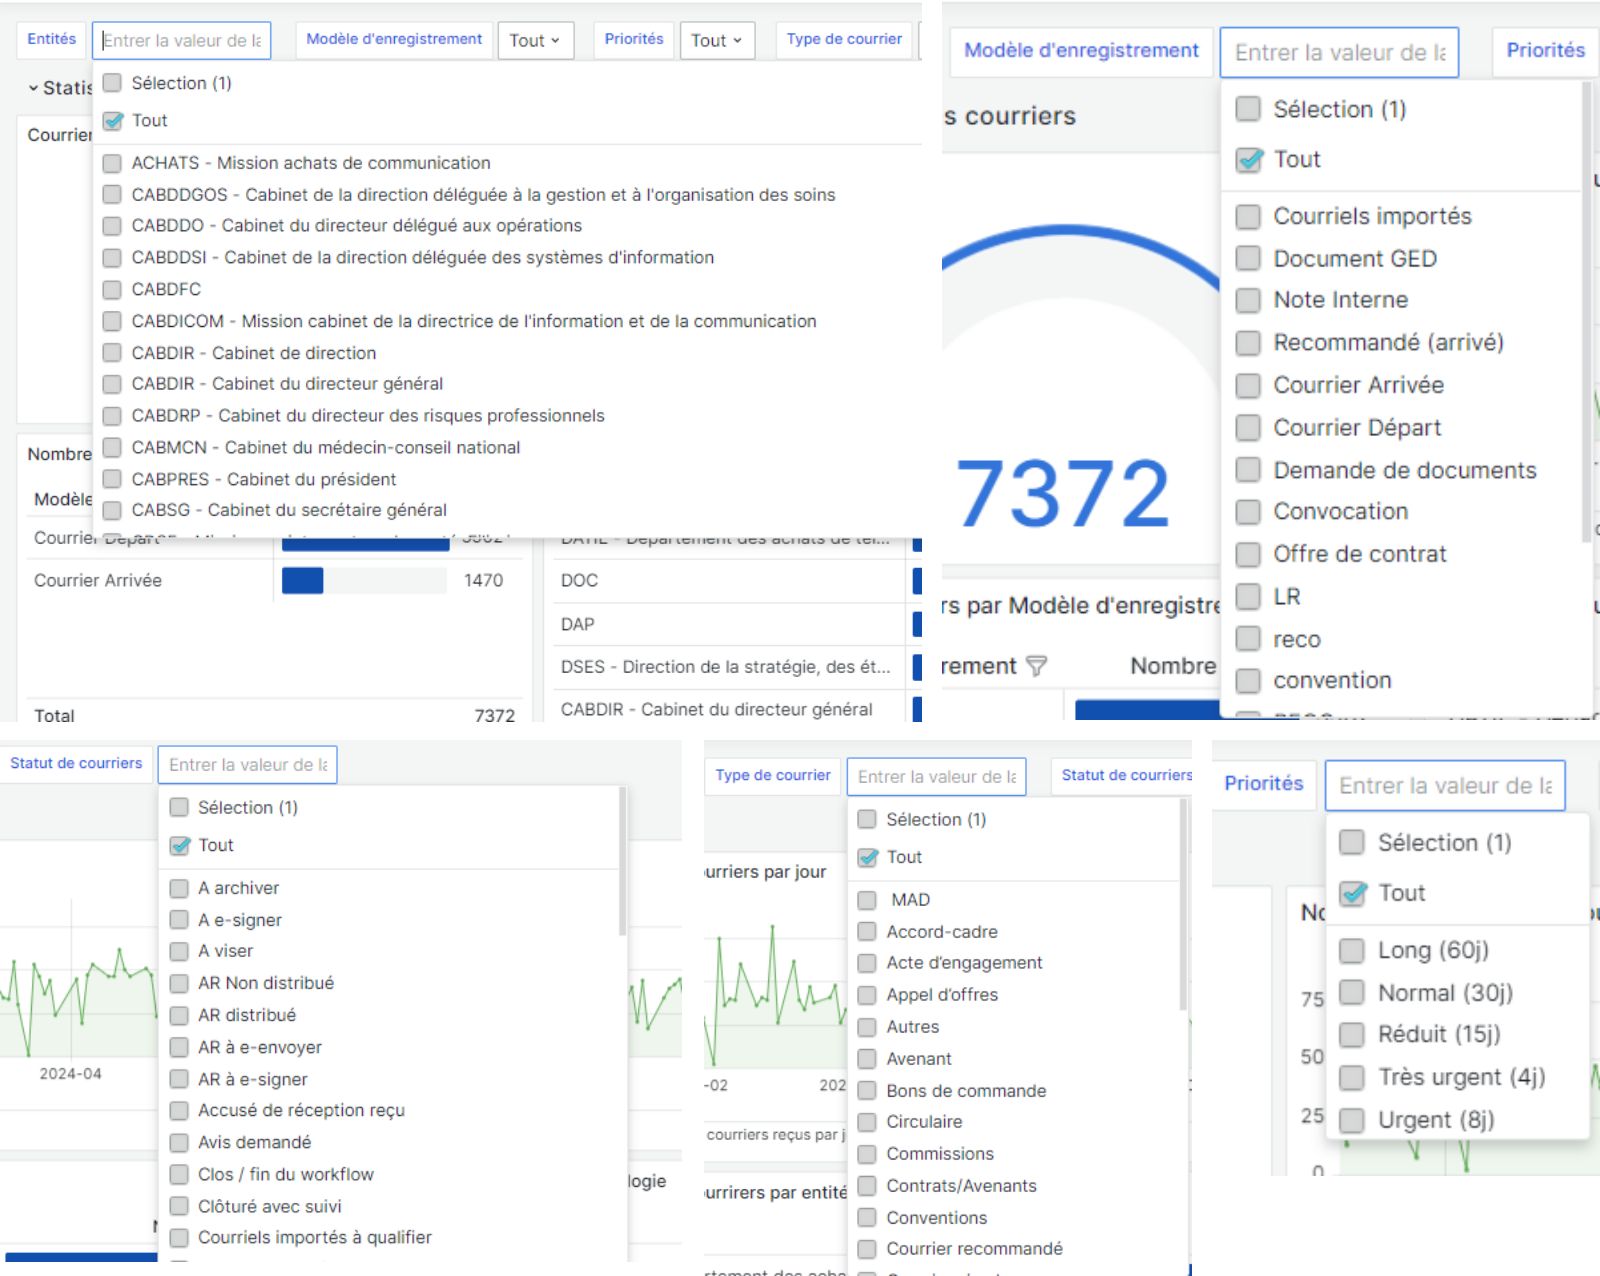Focus the Entités search input field
1600x1276 pixels.
click(x=182, y=41)
